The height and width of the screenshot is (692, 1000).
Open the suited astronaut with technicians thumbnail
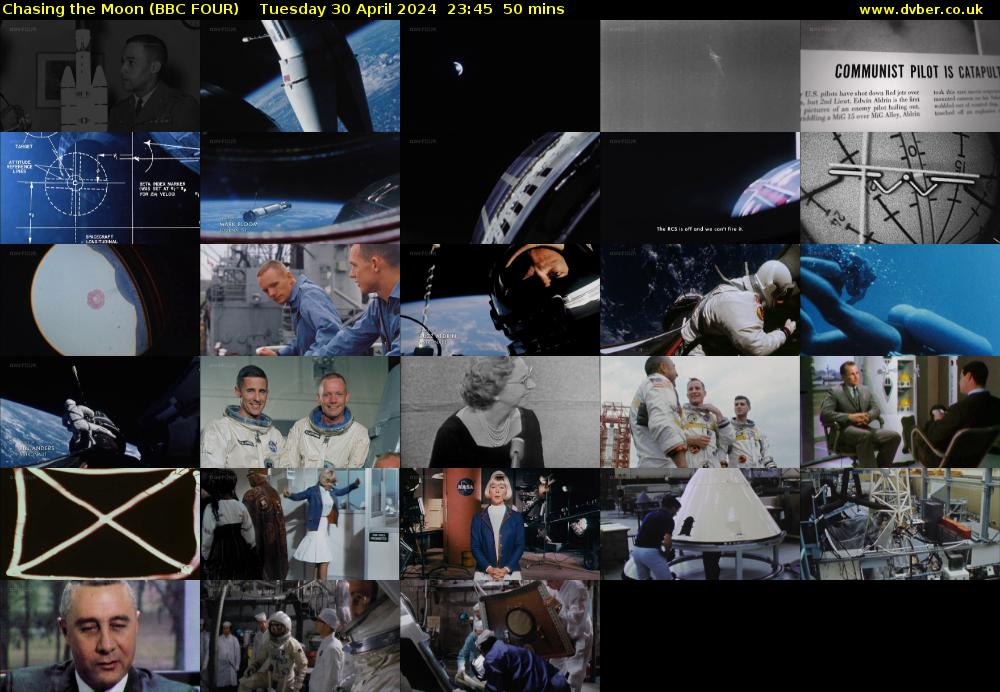pyautogui.click(x=300, y=636)
